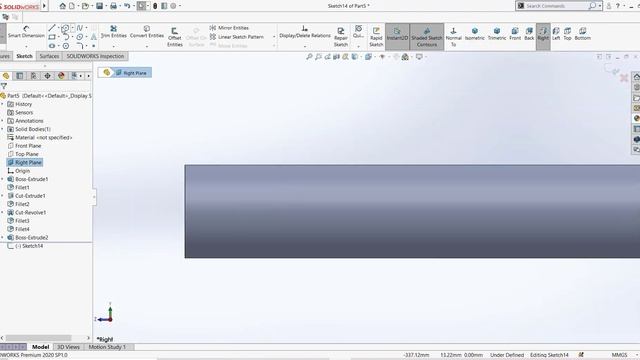This screenshot has height=360, width=640.
Task: Switch to Isometric view
Action: pyautogui.click(x=475, y=34)
